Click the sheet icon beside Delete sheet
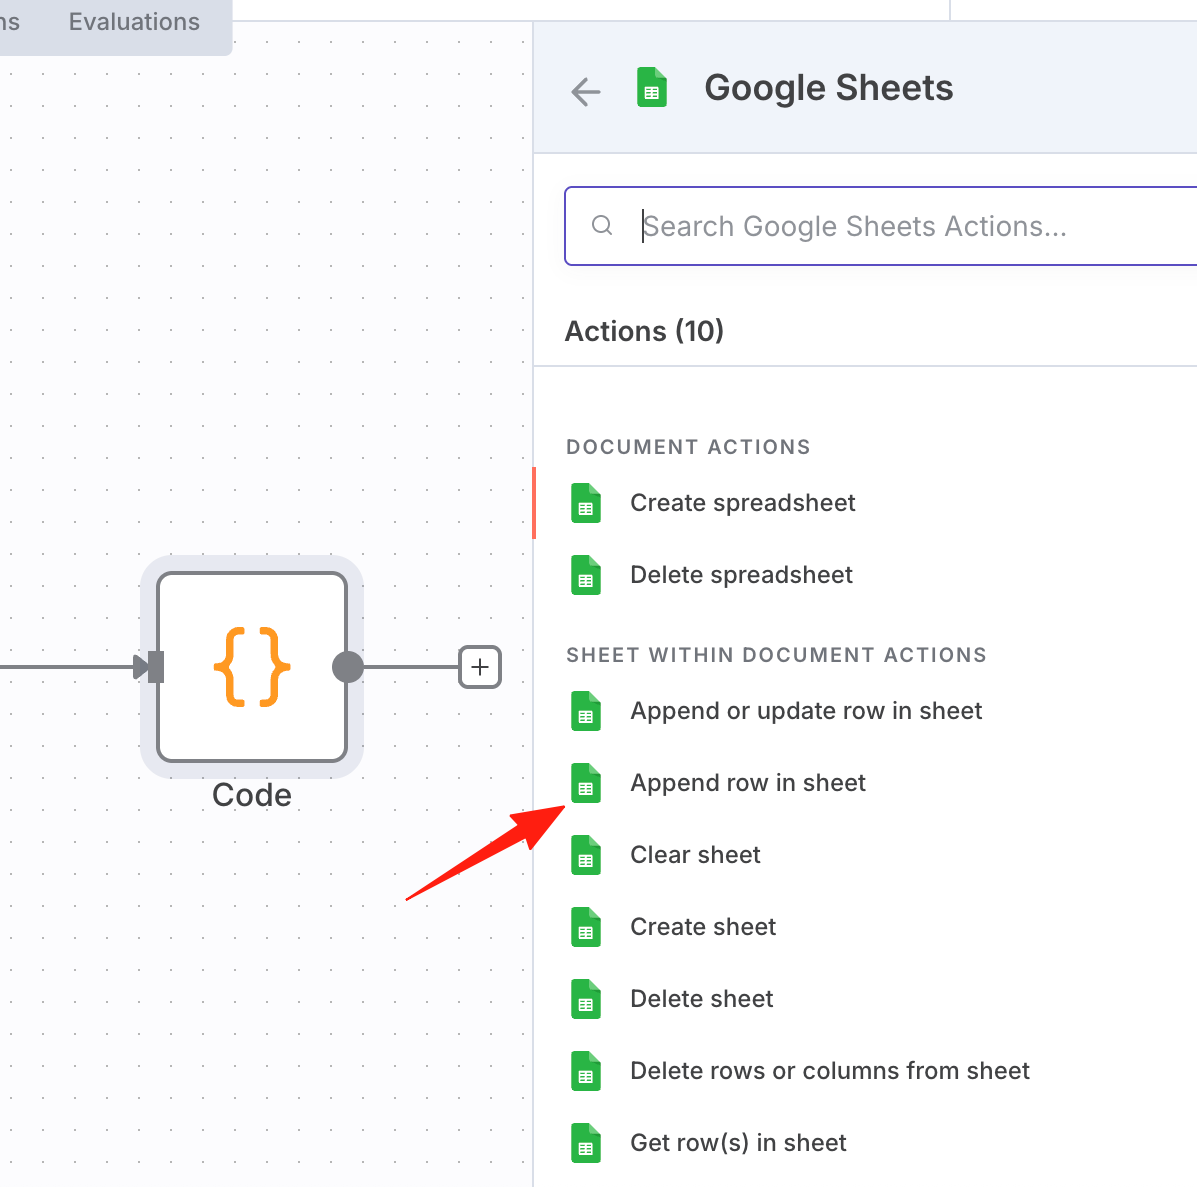The height and width of the screenshot is (1188, 1198). pyautogui.click(x=586, y=999)
